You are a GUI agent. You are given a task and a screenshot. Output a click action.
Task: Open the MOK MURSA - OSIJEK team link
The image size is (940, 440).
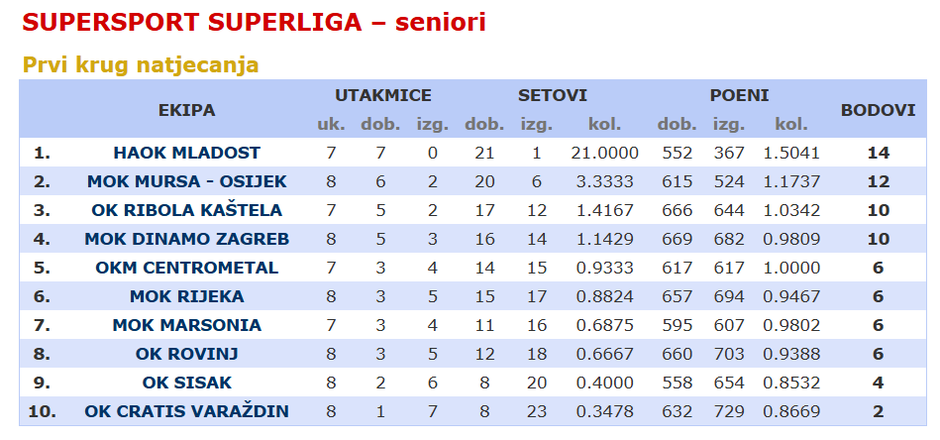tap(187, 181)
